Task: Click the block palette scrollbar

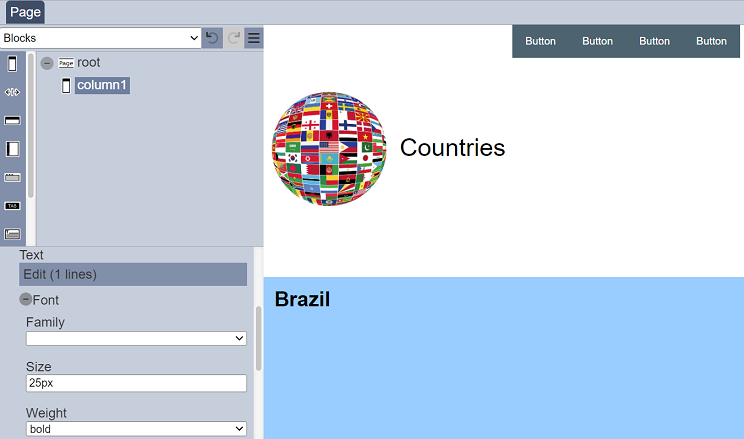Action: pos(31,126)
